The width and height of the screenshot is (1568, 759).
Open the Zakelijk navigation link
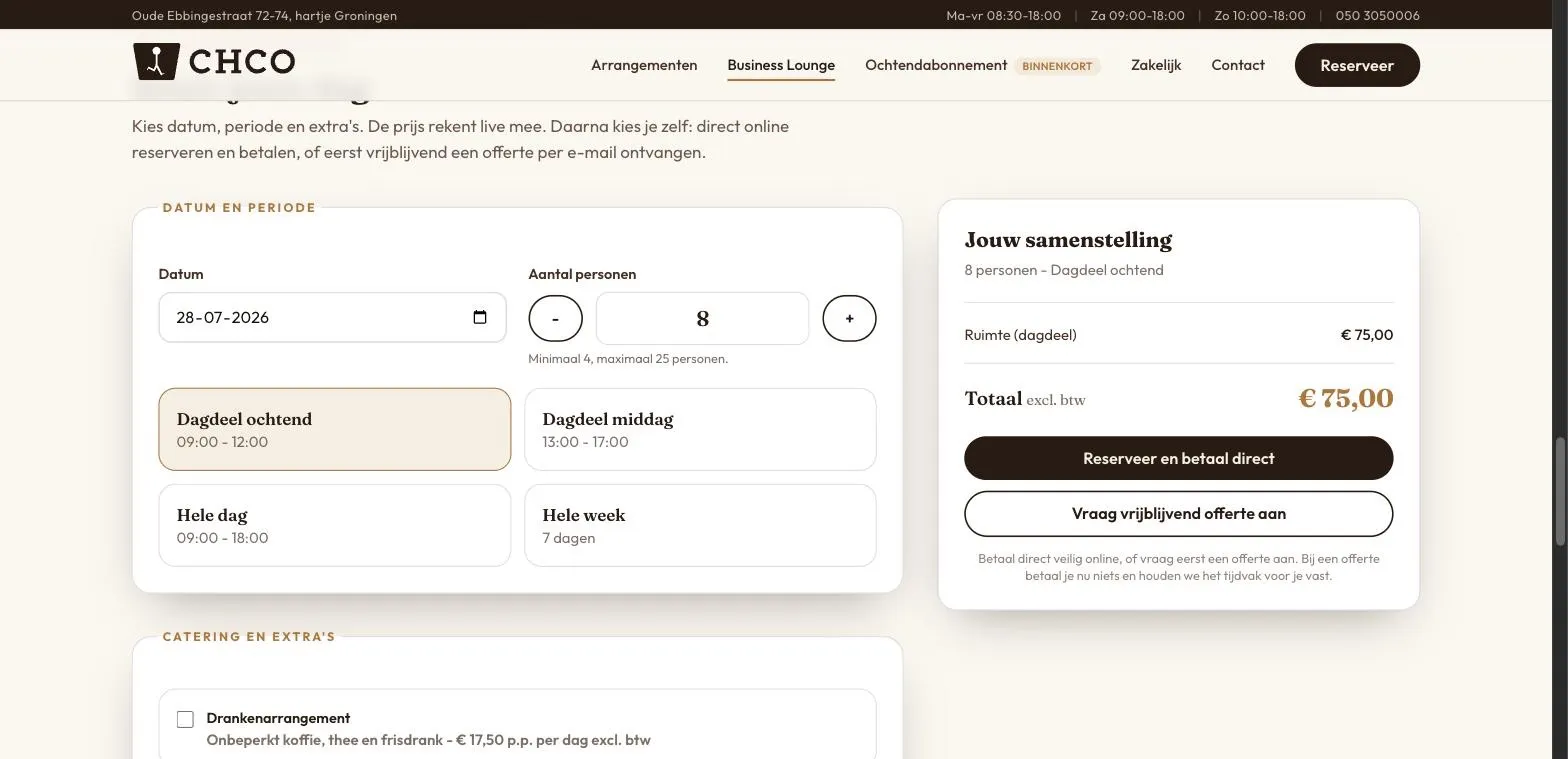(x=1156, y=65)
